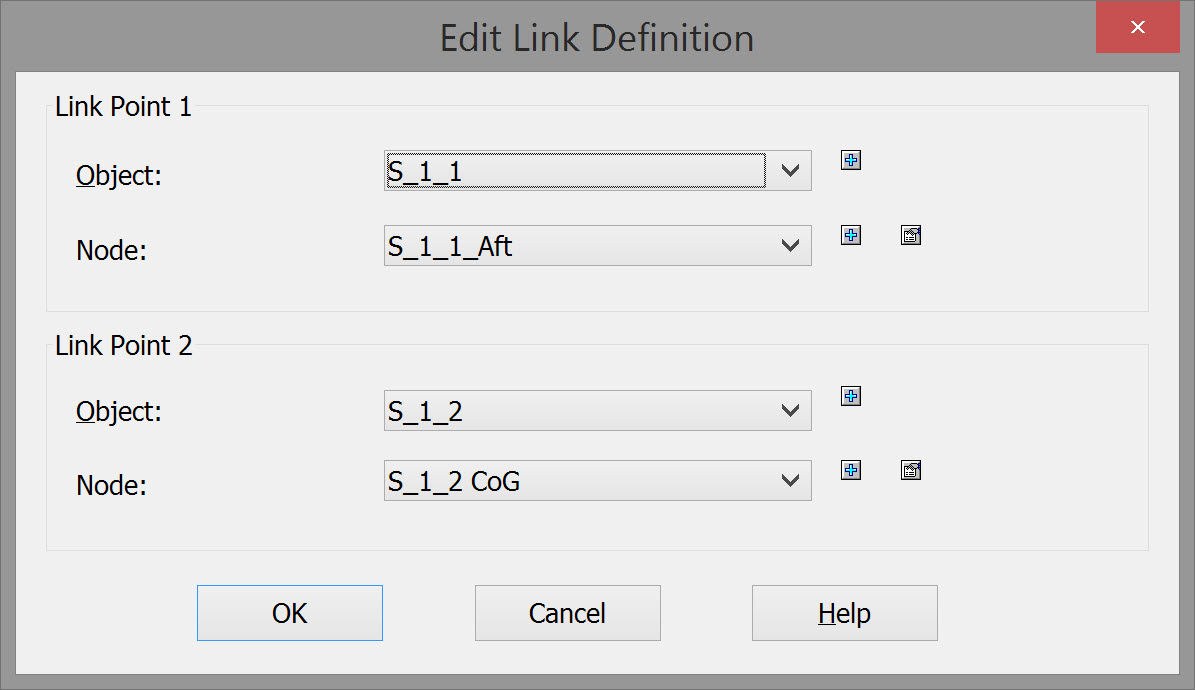Open properties icon for Link Point 1 Node
This screenshot has width=1195, height=690.
[911, 235]
